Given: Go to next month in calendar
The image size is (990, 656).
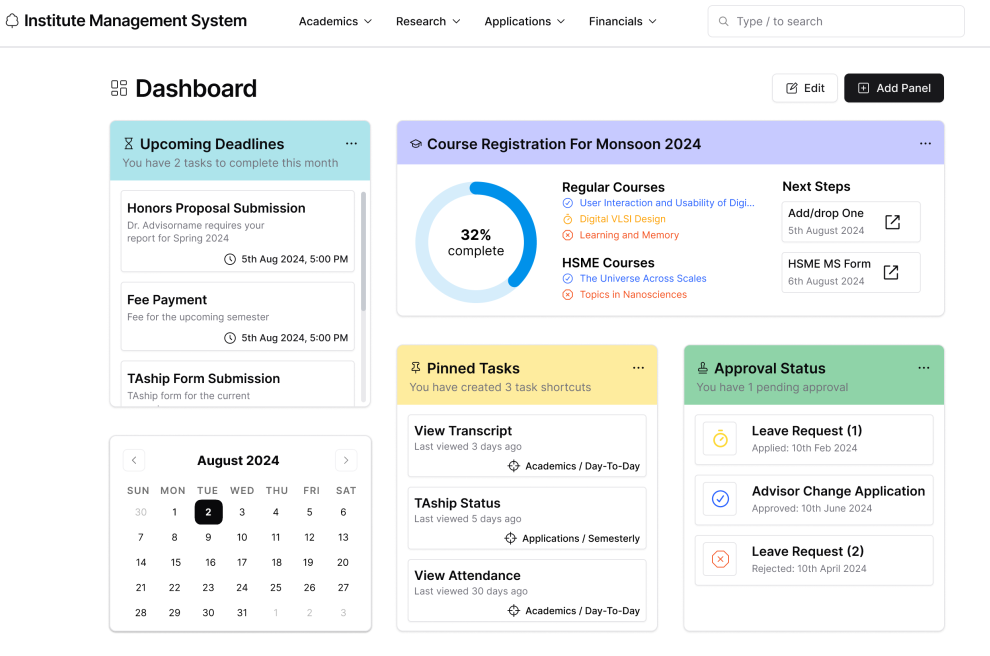Looking at the screenshot, I should 346,460.
